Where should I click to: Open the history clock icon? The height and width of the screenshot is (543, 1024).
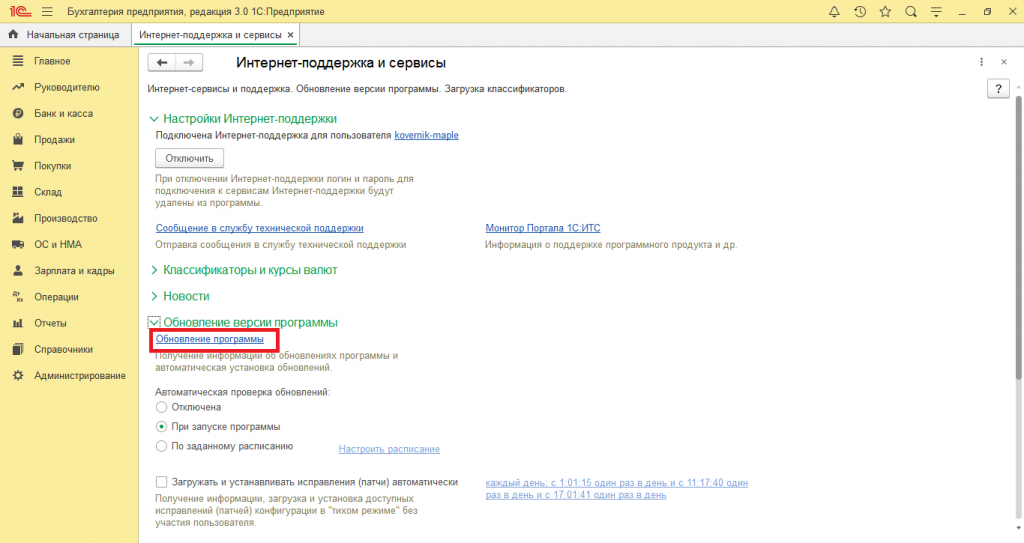[x=860, y=12]
